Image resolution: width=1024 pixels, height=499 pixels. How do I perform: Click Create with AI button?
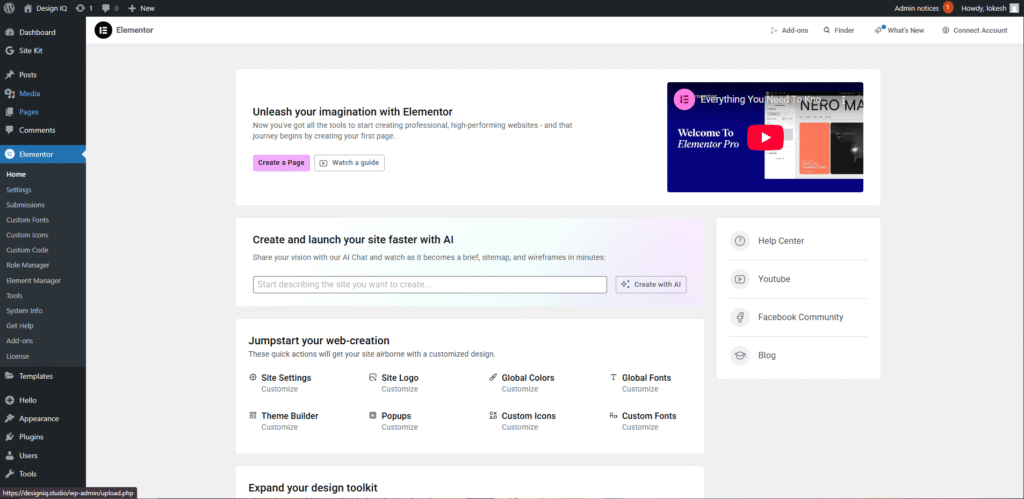651,285
